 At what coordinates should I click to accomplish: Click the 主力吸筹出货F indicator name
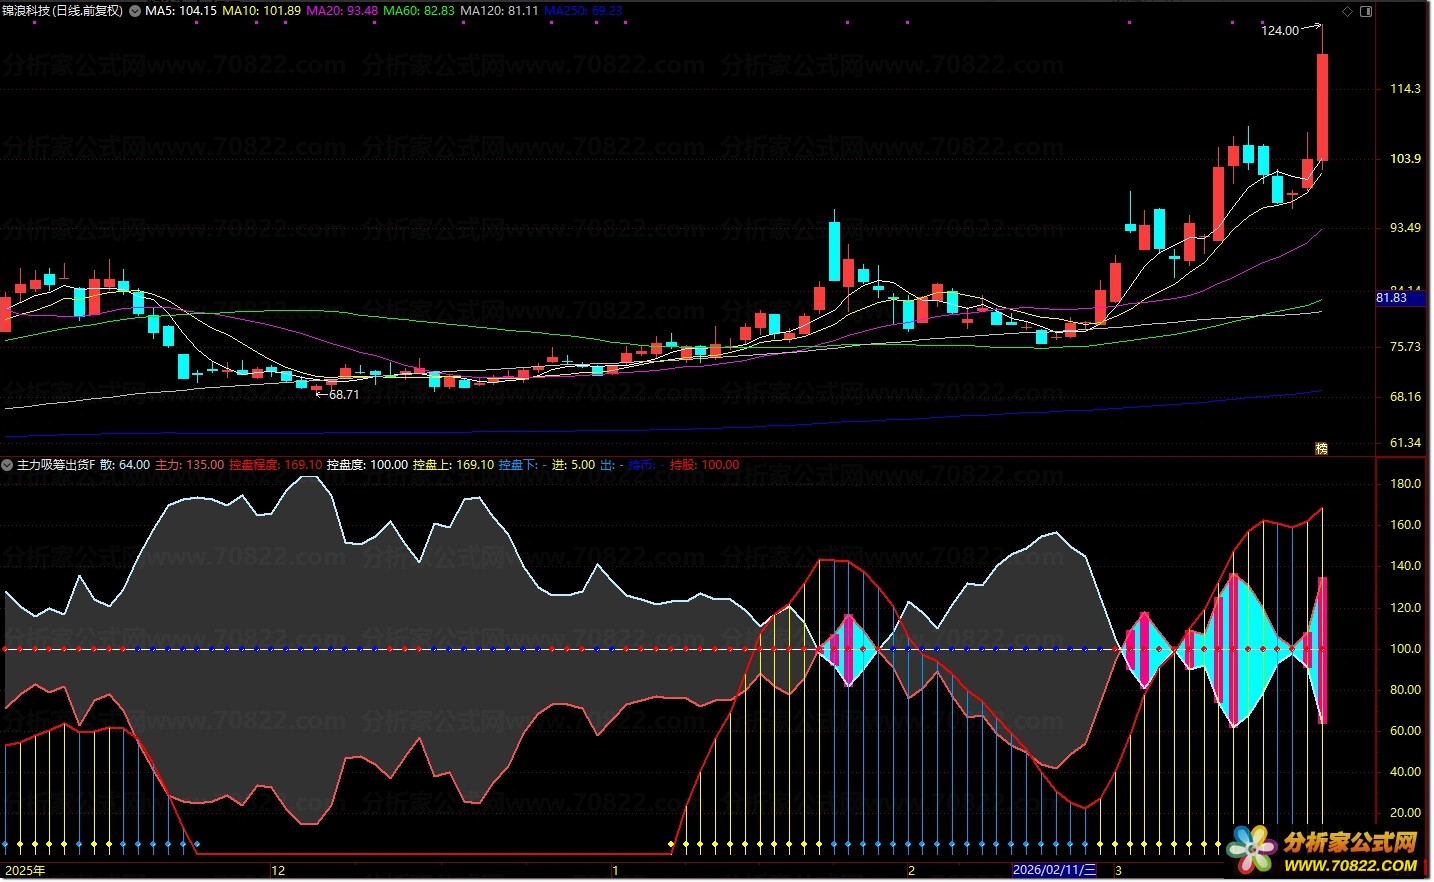[x=56, y=465]
